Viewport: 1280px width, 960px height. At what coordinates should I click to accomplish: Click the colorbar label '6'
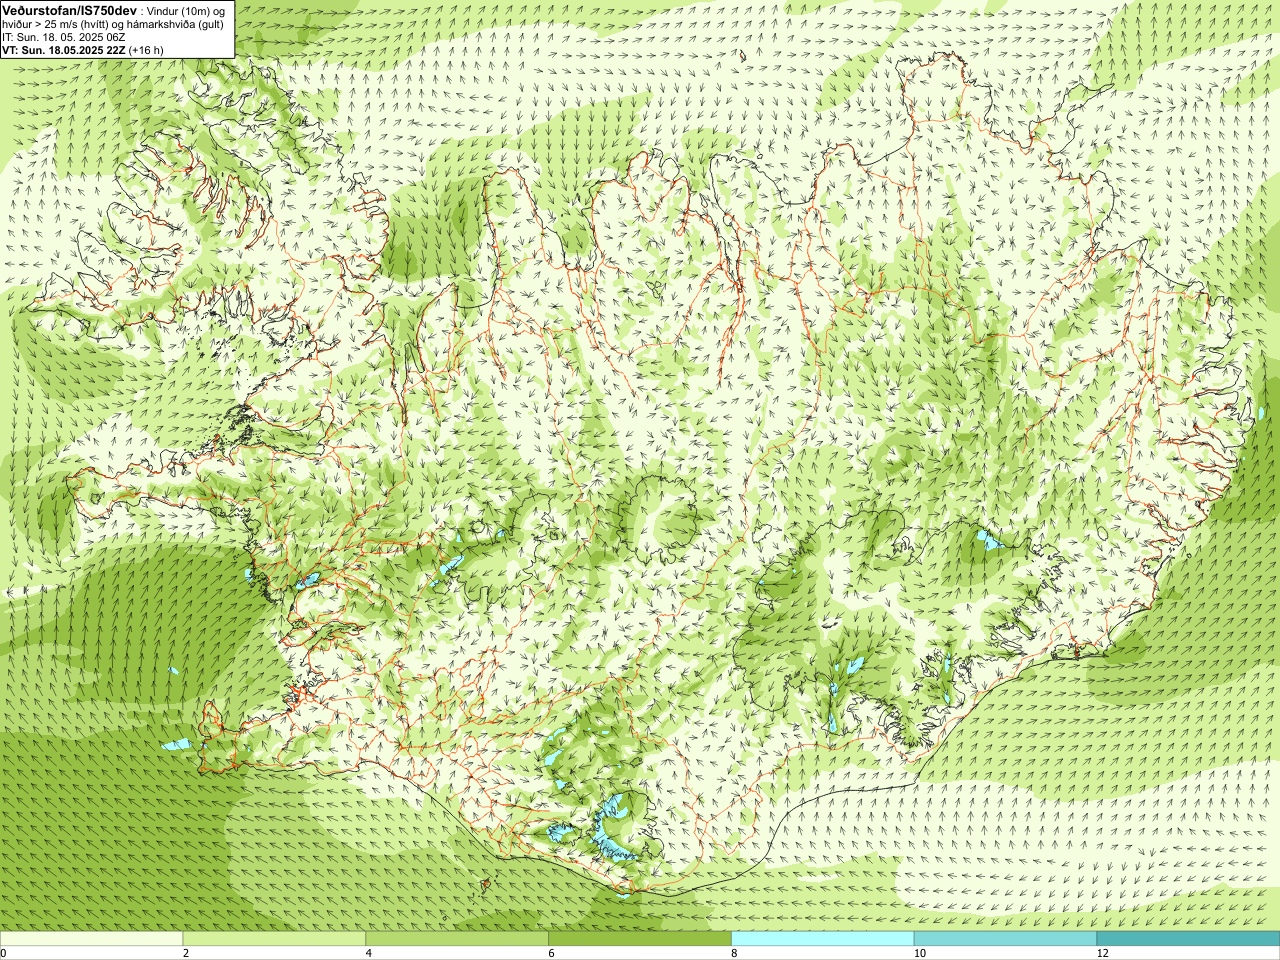pos(551,953)
